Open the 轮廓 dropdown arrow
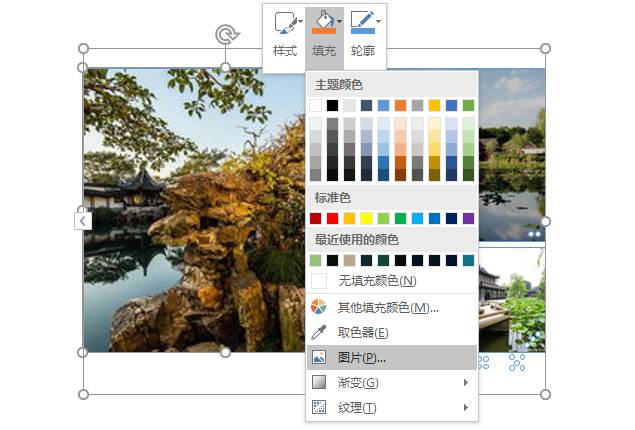The image size is (635, 430). pos(378,21)
